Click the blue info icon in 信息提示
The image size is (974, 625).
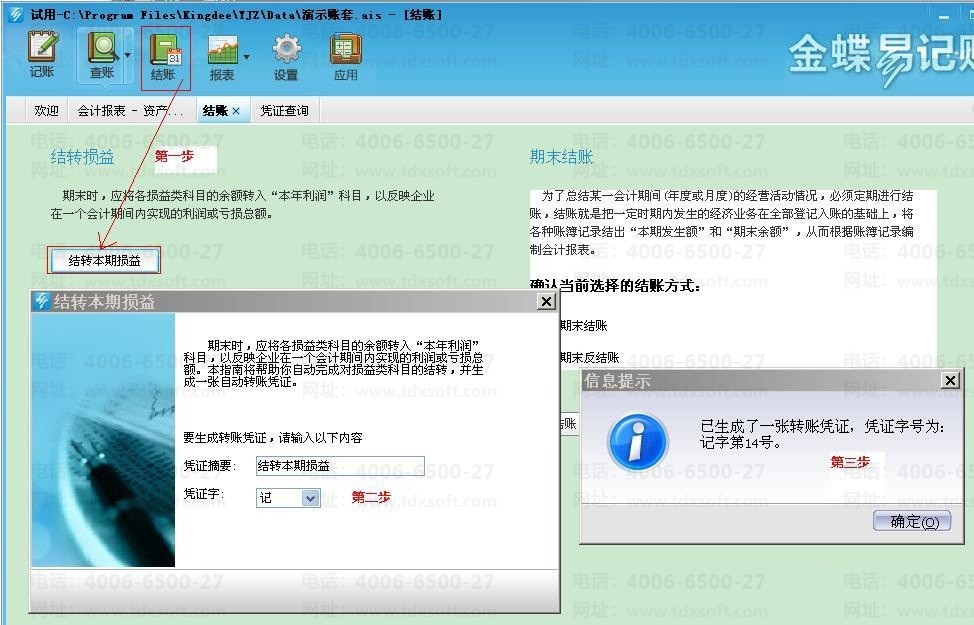(x=639, y=441)
